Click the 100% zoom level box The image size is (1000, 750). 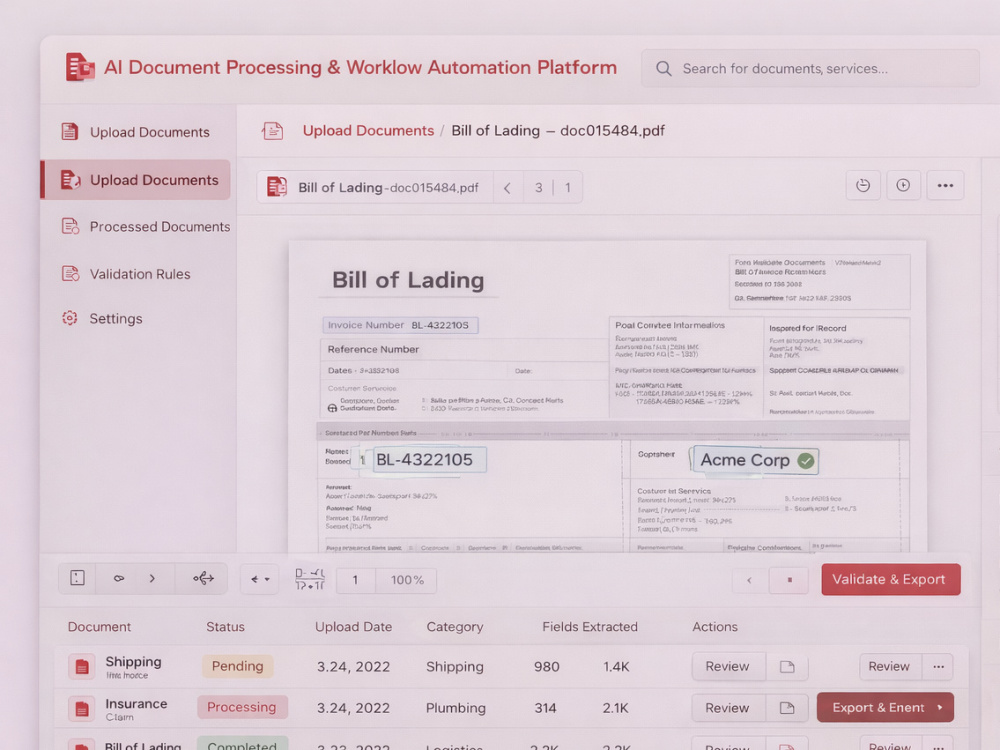click(x=407, y=580)
